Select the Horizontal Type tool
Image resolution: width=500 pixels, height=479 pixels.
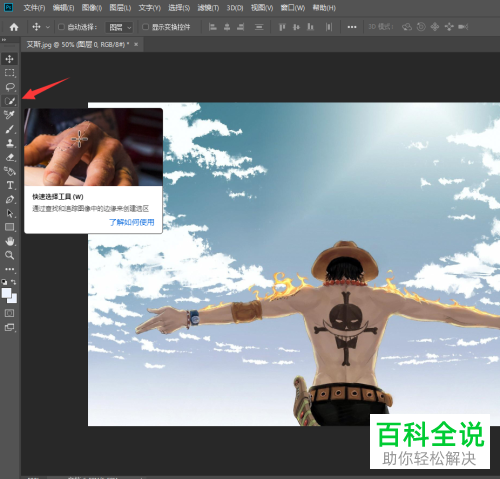[x=9, y=185]
